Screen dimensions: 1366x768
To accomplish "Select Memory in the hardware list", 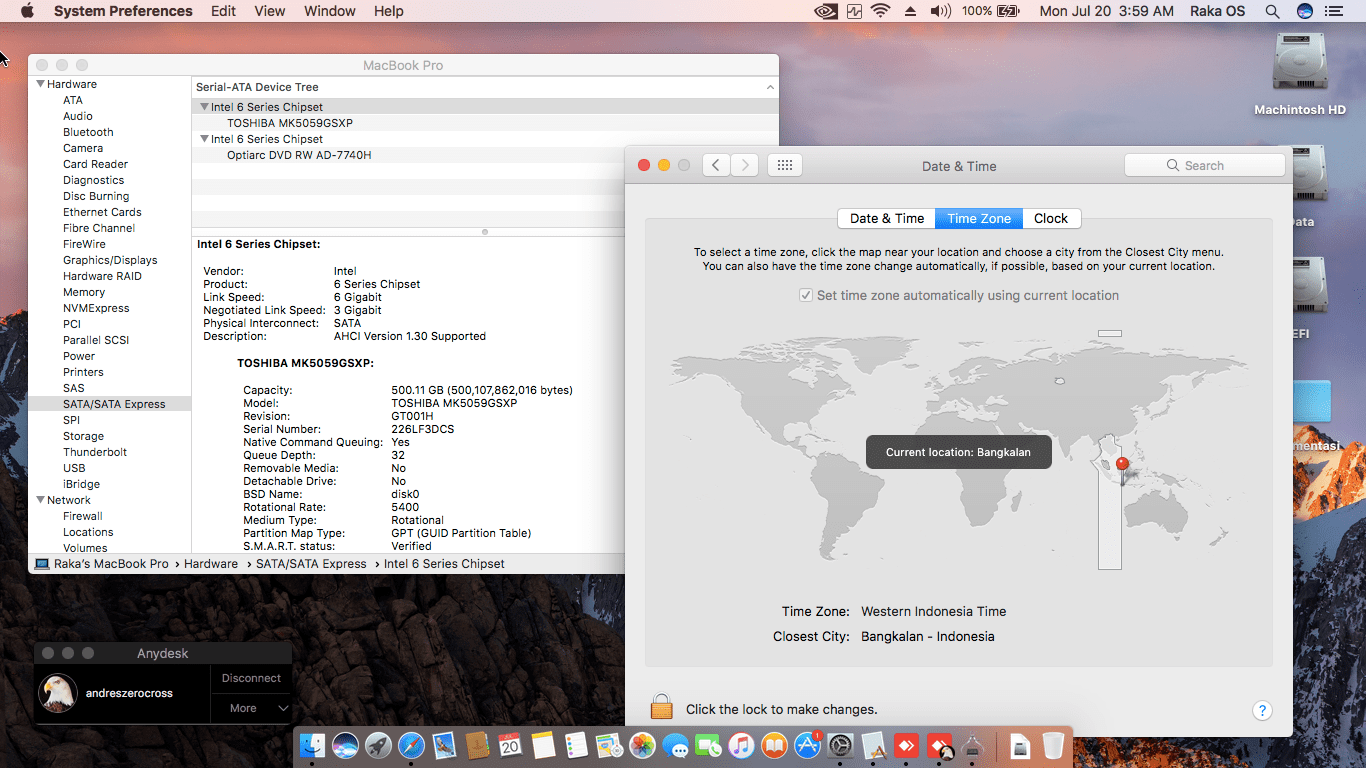I will pyautogui.click(x=84, y=292).
